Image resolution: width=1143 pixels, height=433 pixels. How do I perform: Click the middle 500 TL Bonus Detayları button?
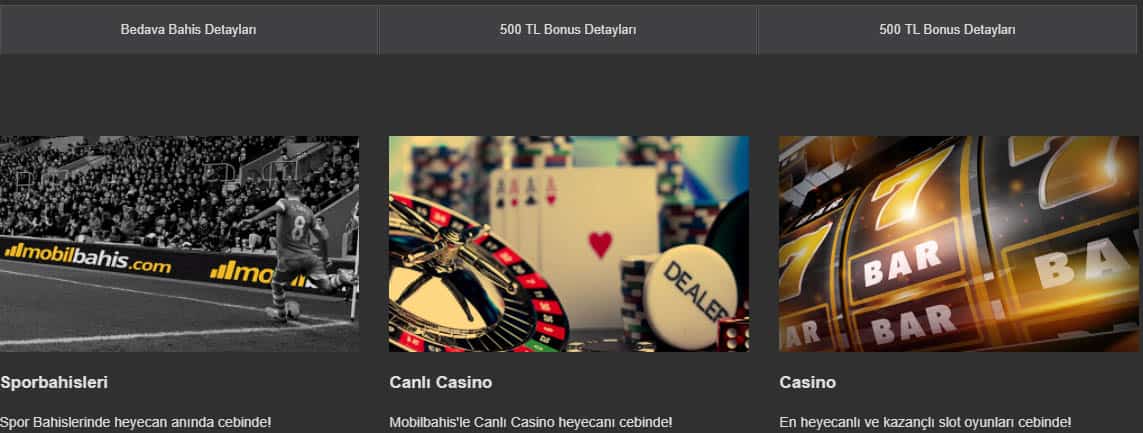coord(568,30)
